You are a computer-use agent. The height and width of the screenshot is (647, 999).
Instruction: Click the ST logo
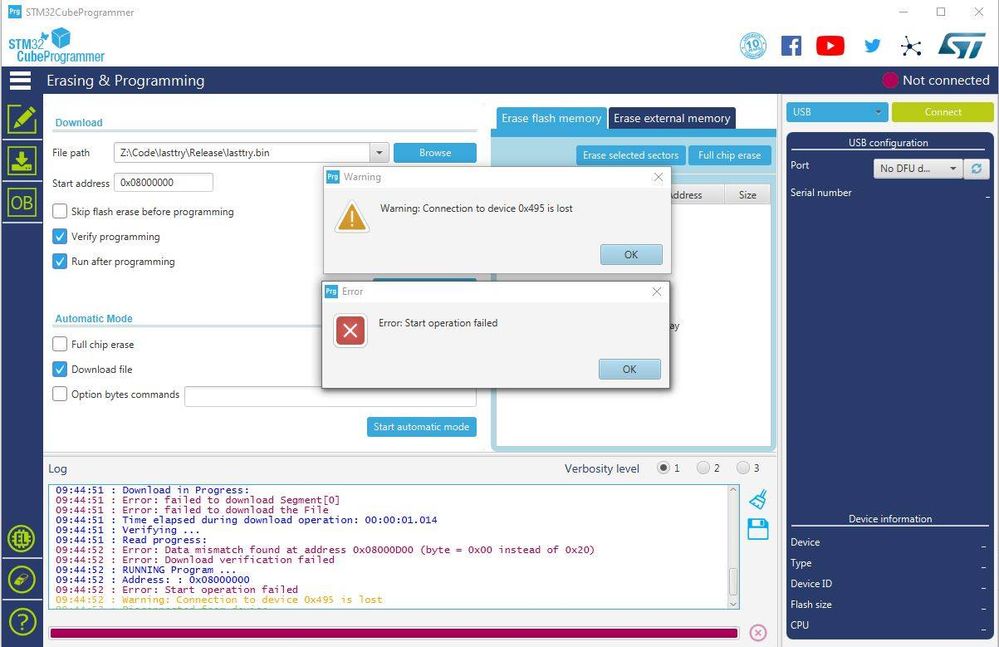coord(962,46)
